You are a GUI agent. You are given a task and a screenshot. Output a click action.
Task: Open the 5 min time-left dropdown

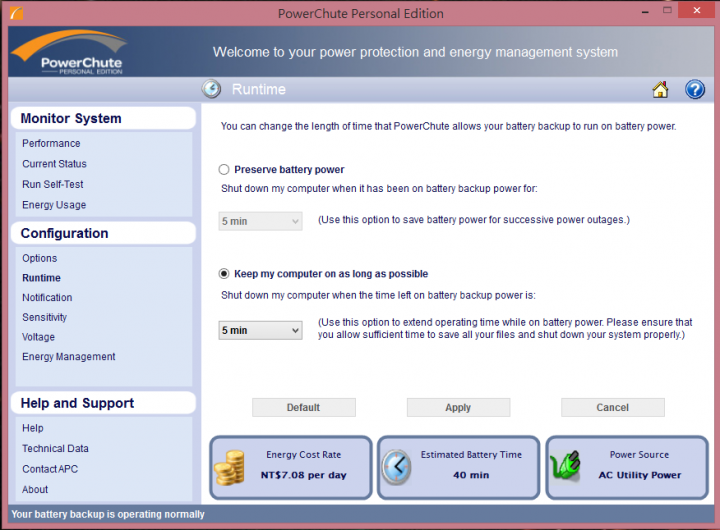[x=260, y=330]
